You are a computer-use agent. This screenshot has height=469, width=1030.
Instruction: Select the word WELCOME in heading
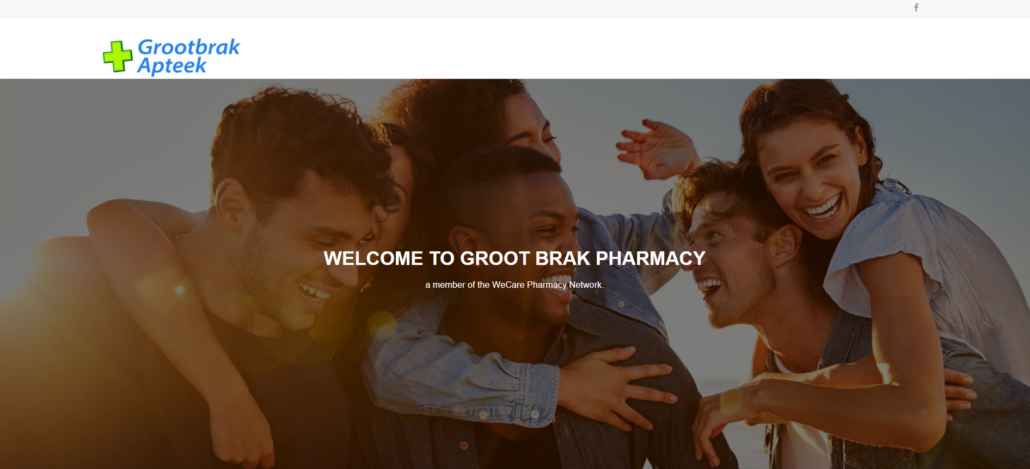pos(373,258)
